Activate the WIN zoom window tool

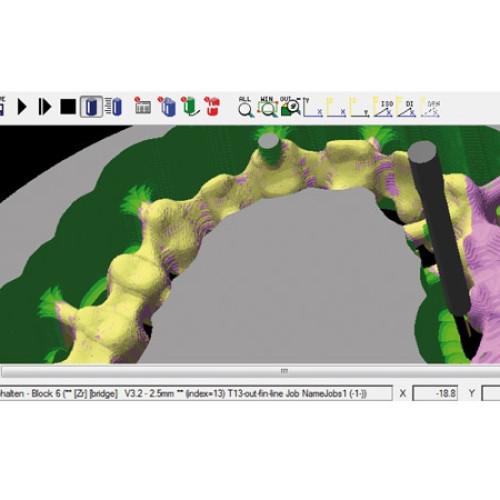pyautogui.click(x=268, y=107)
